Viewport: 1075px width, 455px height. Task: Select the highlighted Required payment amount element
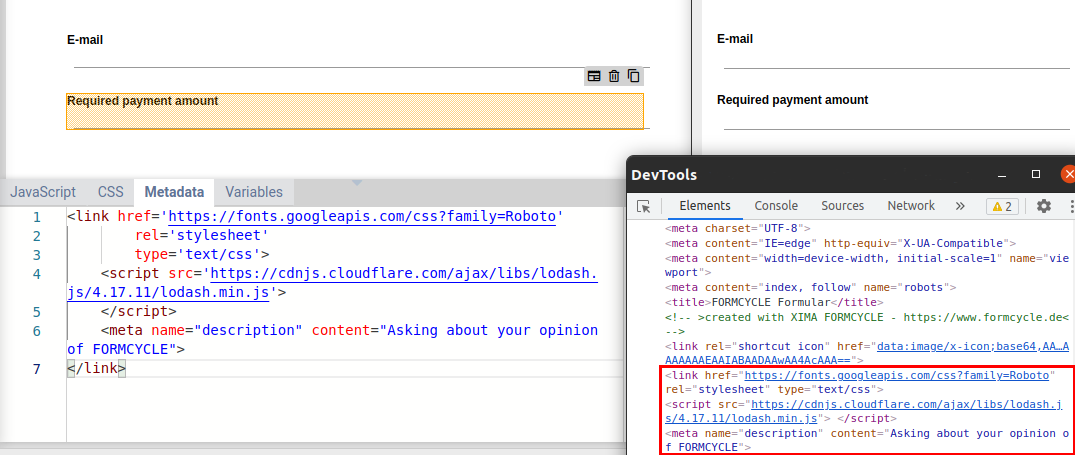point(355,111)
